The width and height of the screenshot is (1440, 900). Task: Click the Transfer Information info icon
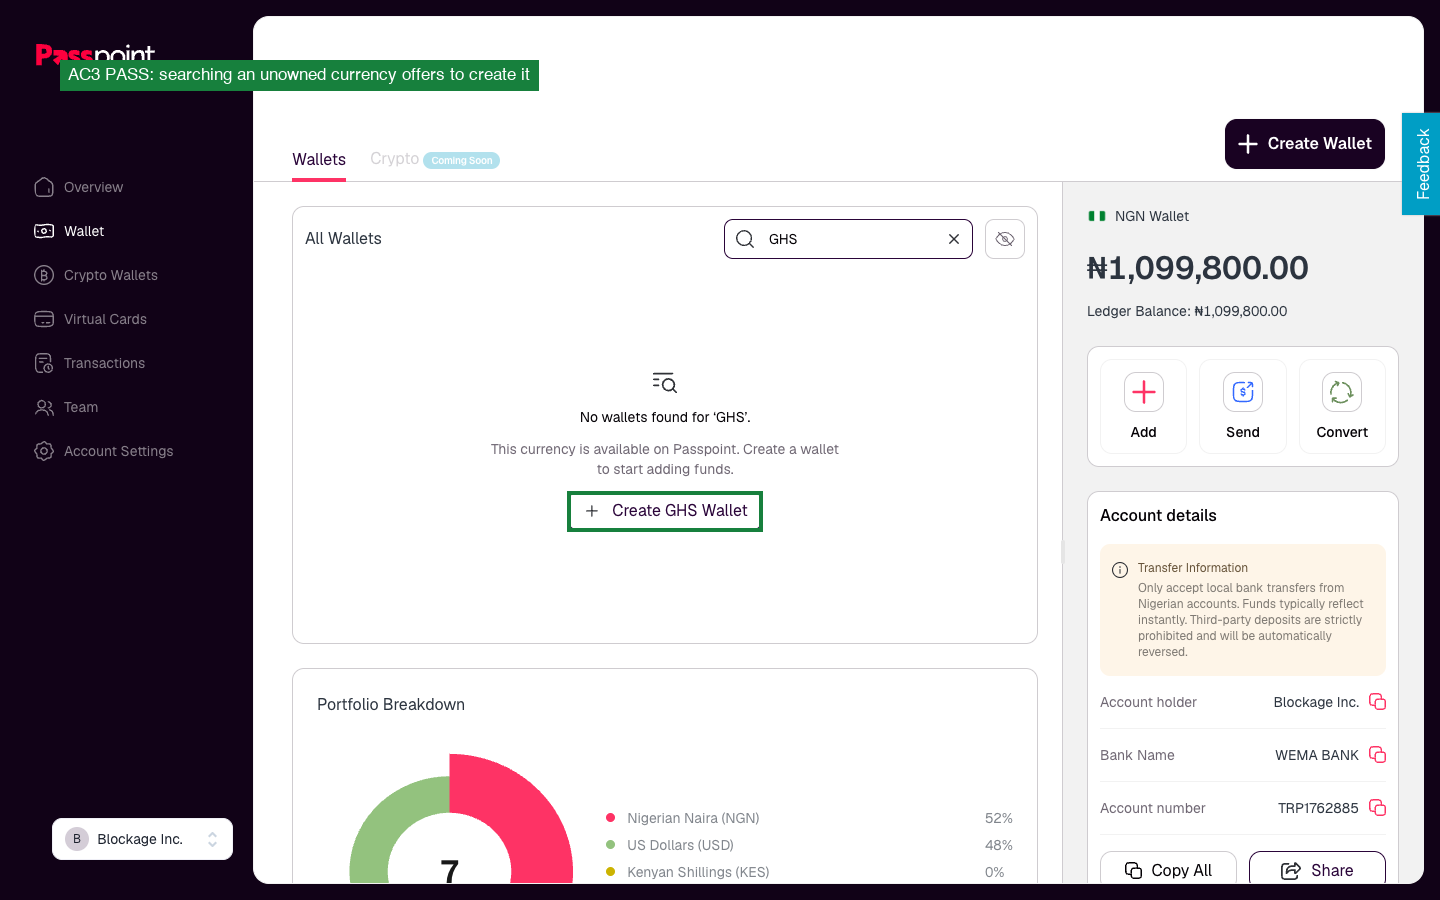tap(1120, 570)
